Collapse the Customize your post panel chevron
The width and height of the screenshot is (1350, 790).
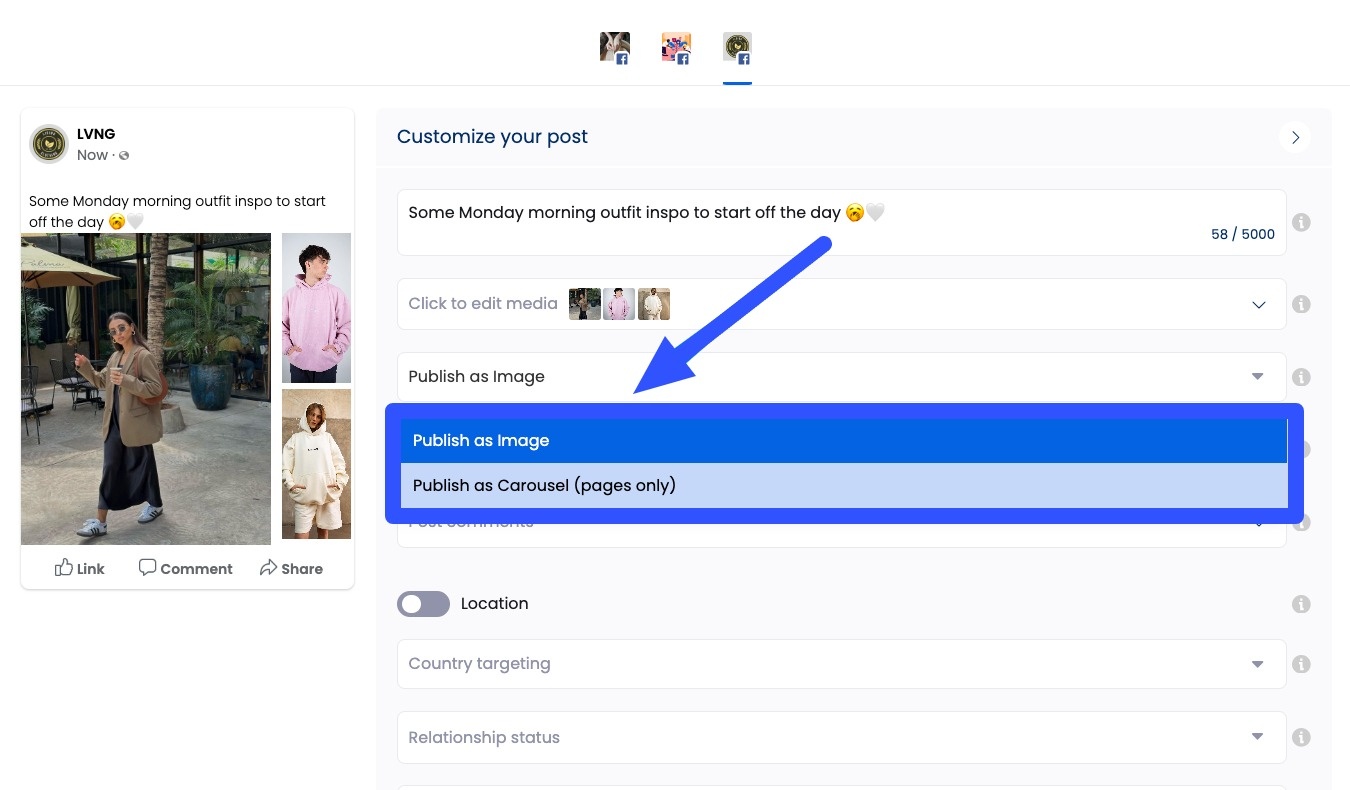point(1295,137)
